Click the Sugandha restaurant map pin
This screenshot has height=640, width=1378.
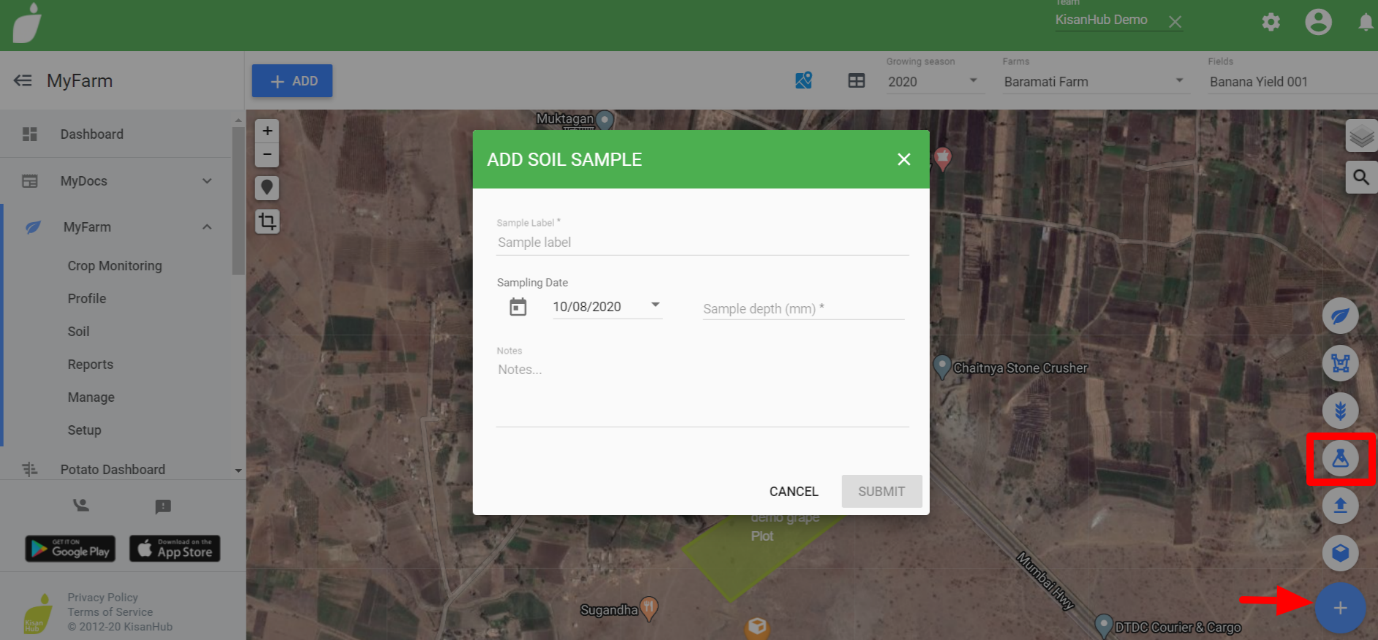coord(649,607)
